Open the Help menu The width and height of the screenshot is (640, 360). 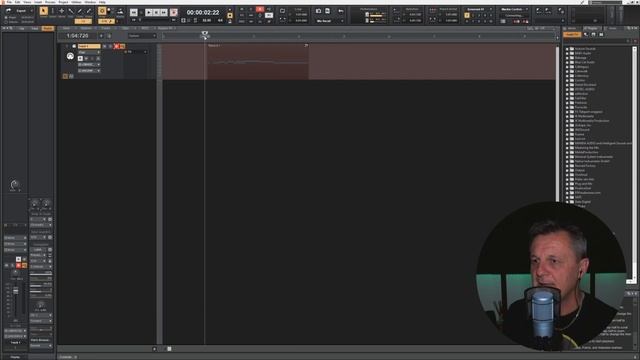pos(102,2)
